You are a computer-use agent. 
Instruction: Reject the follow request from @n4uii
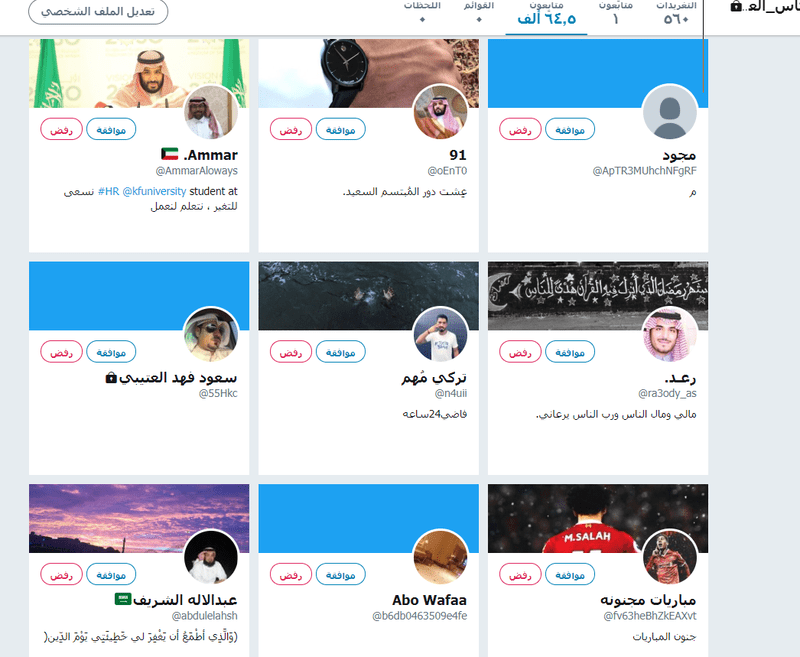pos(291,352)
